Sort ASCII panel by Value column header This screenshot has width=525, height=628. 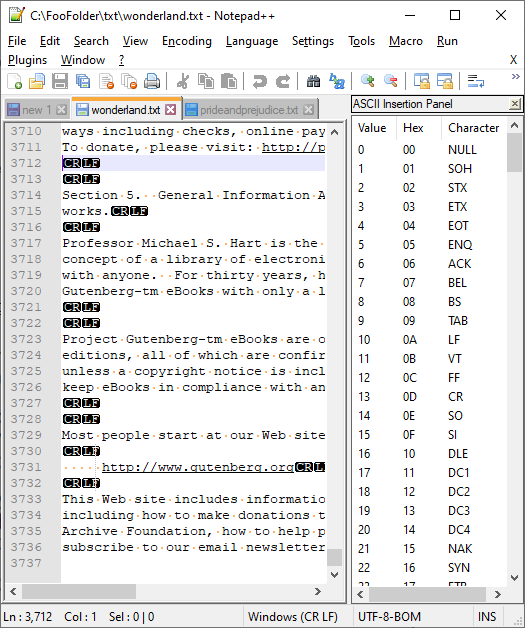pyautogui.click(x=374, y=128)
